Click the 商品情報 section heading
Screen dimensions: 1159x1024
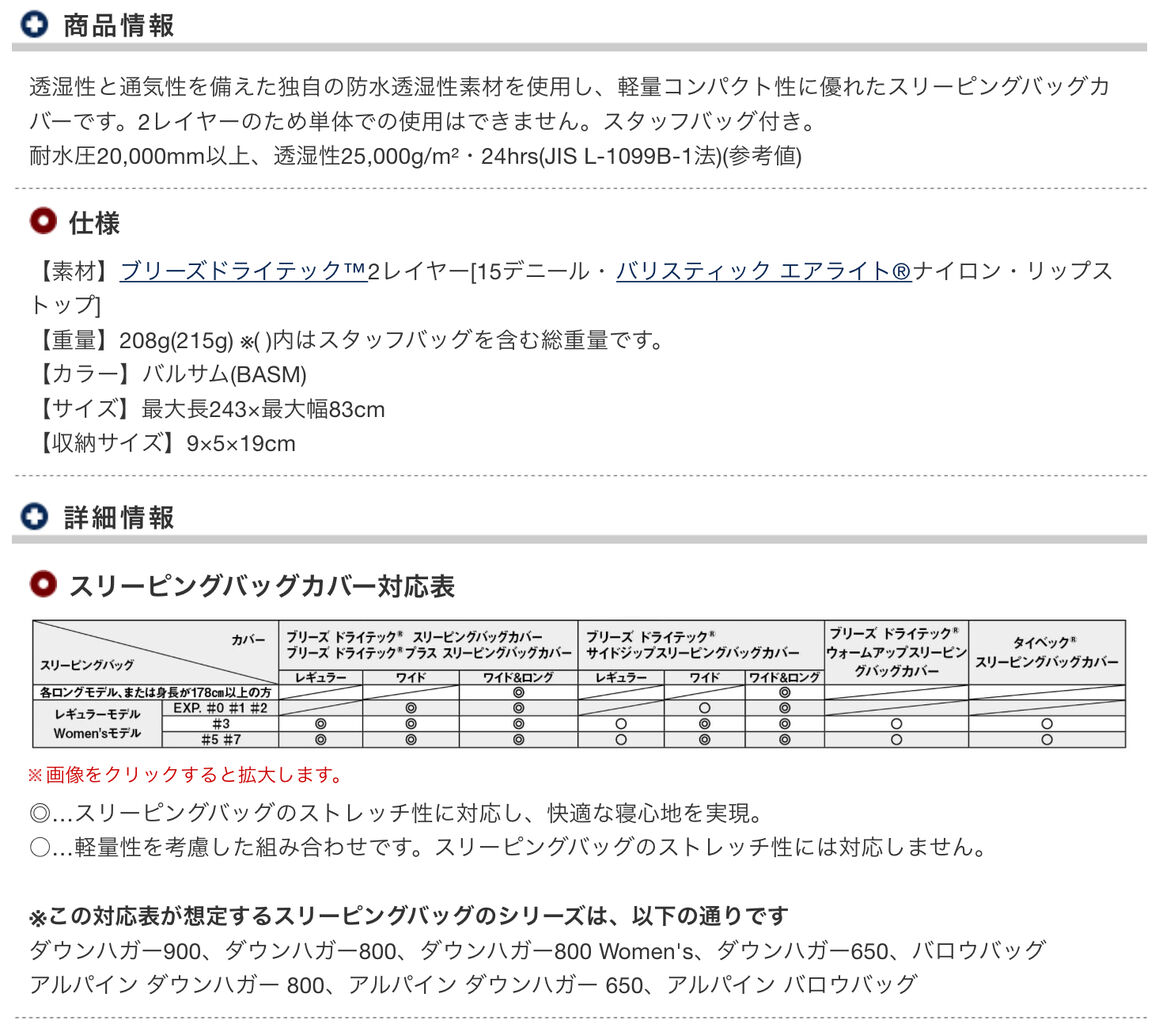click(x=118, y=25)
